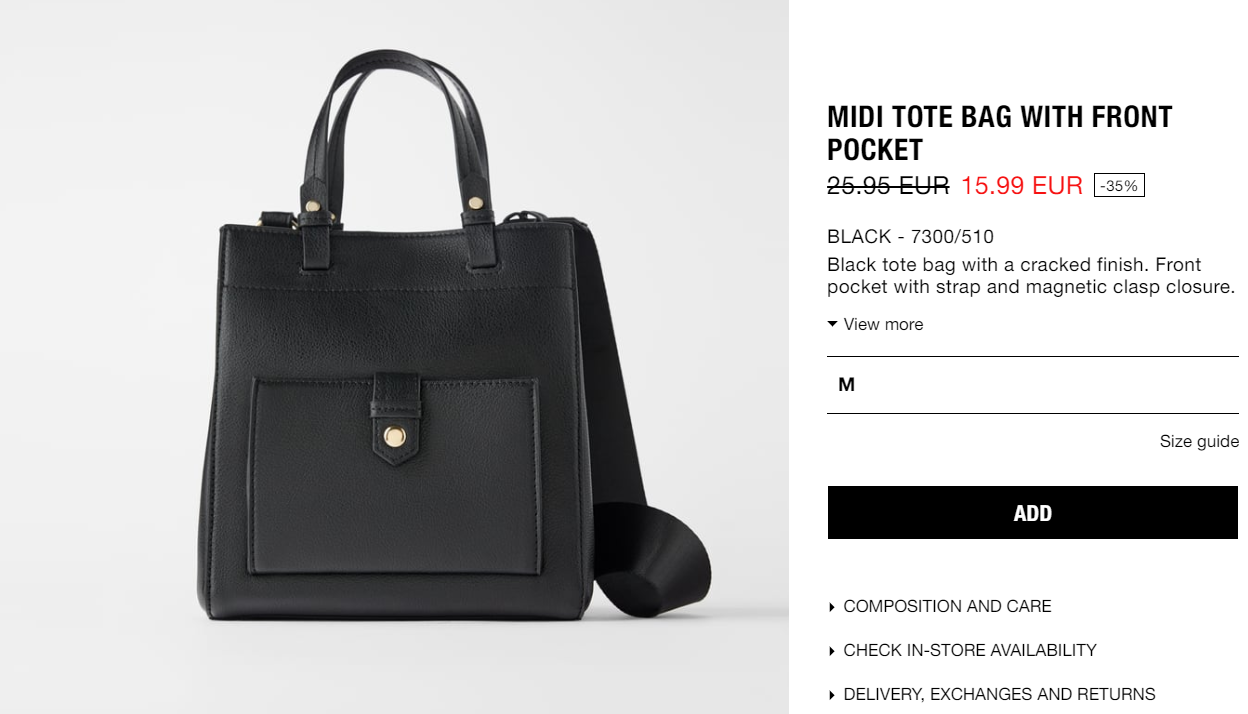The height and width of the screenshot is (714, 1248).
Task: Click the red 15.99 EUR sale price
Action: pyautogui.click(x=1022, y=185)
